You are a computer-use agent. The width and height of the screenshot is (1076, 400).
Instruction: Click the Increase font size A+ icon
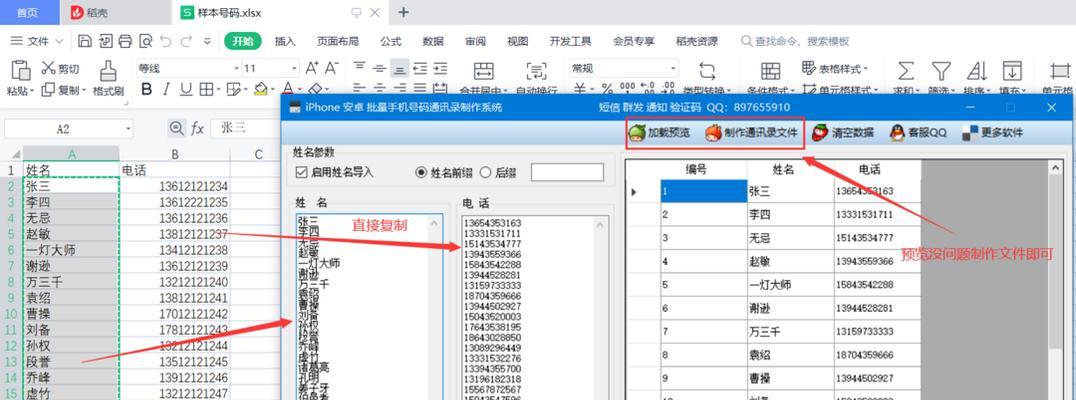[312, 68]
